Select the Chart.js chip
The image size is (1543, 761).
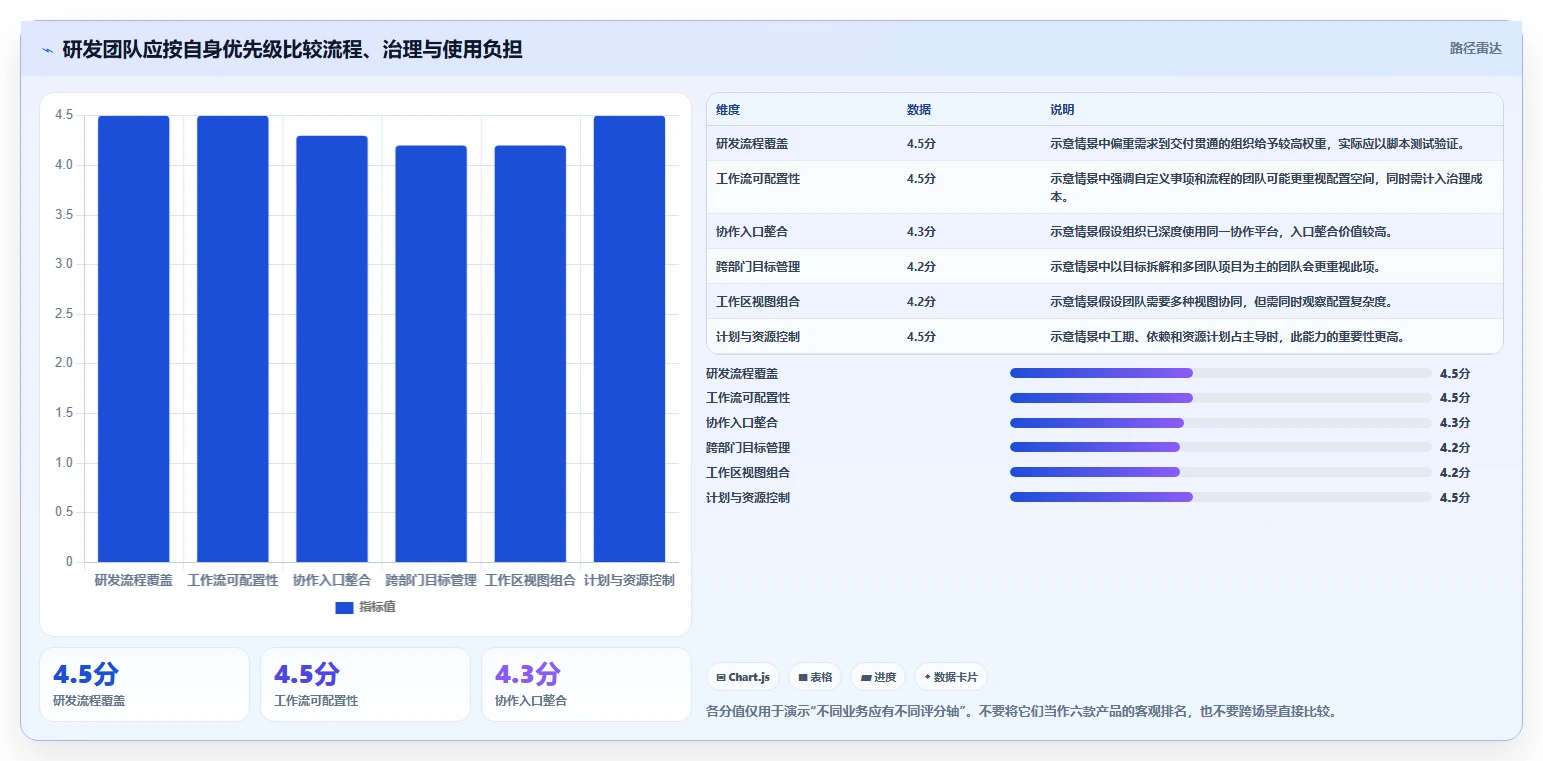pos(743,677)
